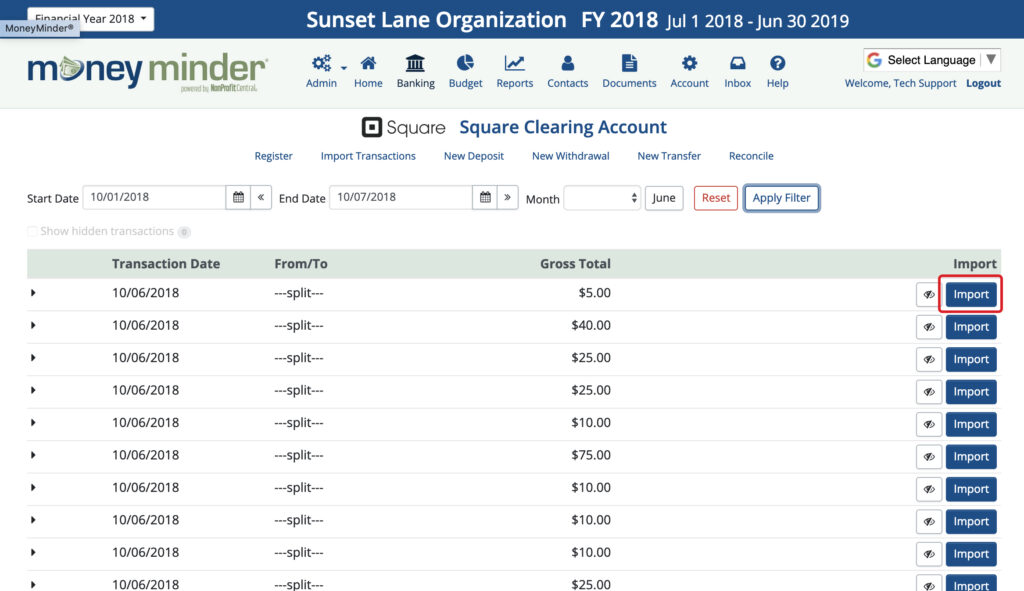Hide the $5.00 transaction with eye icon
Viewport: 1024px width, 591px height.
929,295
